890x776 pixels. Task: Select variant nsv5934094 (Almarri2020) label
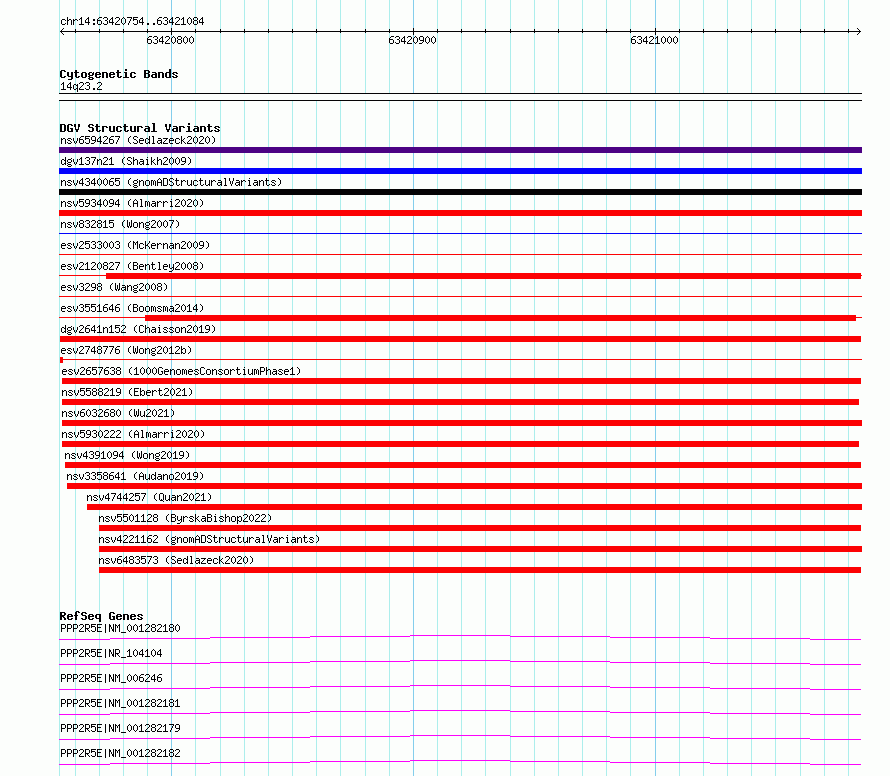[132, 203]
